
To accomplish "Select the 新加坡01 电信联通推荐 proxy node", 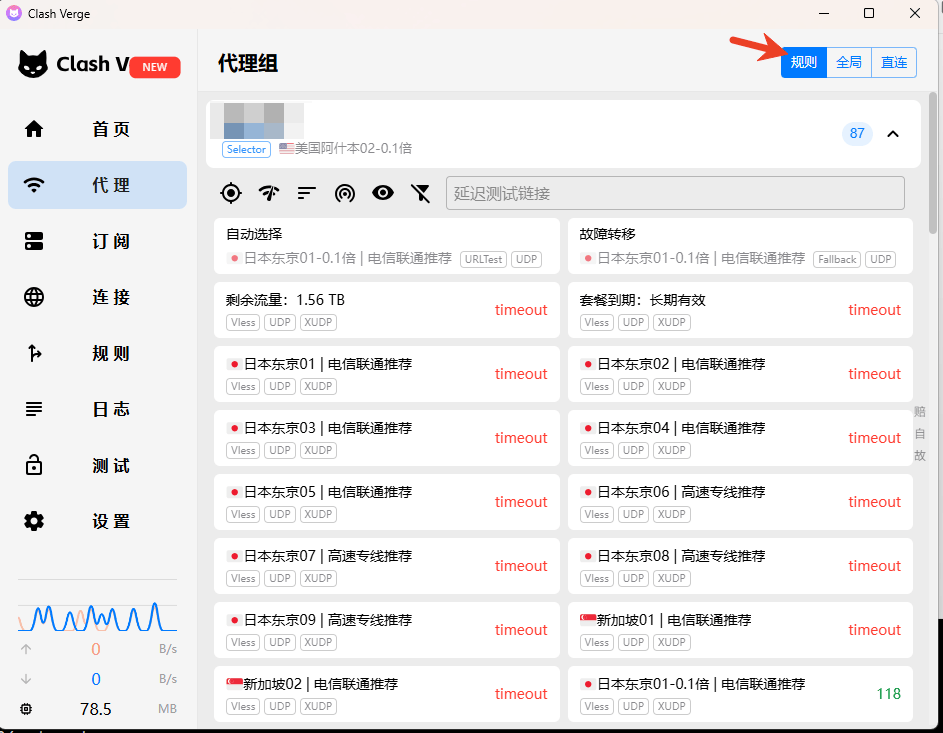I will (x=739, y=630).
